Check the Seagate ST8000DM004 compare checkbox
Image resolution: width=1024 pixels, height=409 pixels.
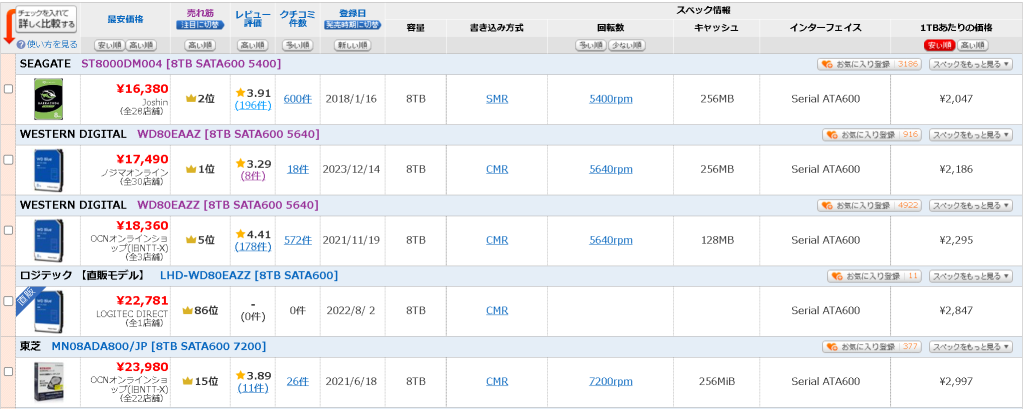point(8,89)
